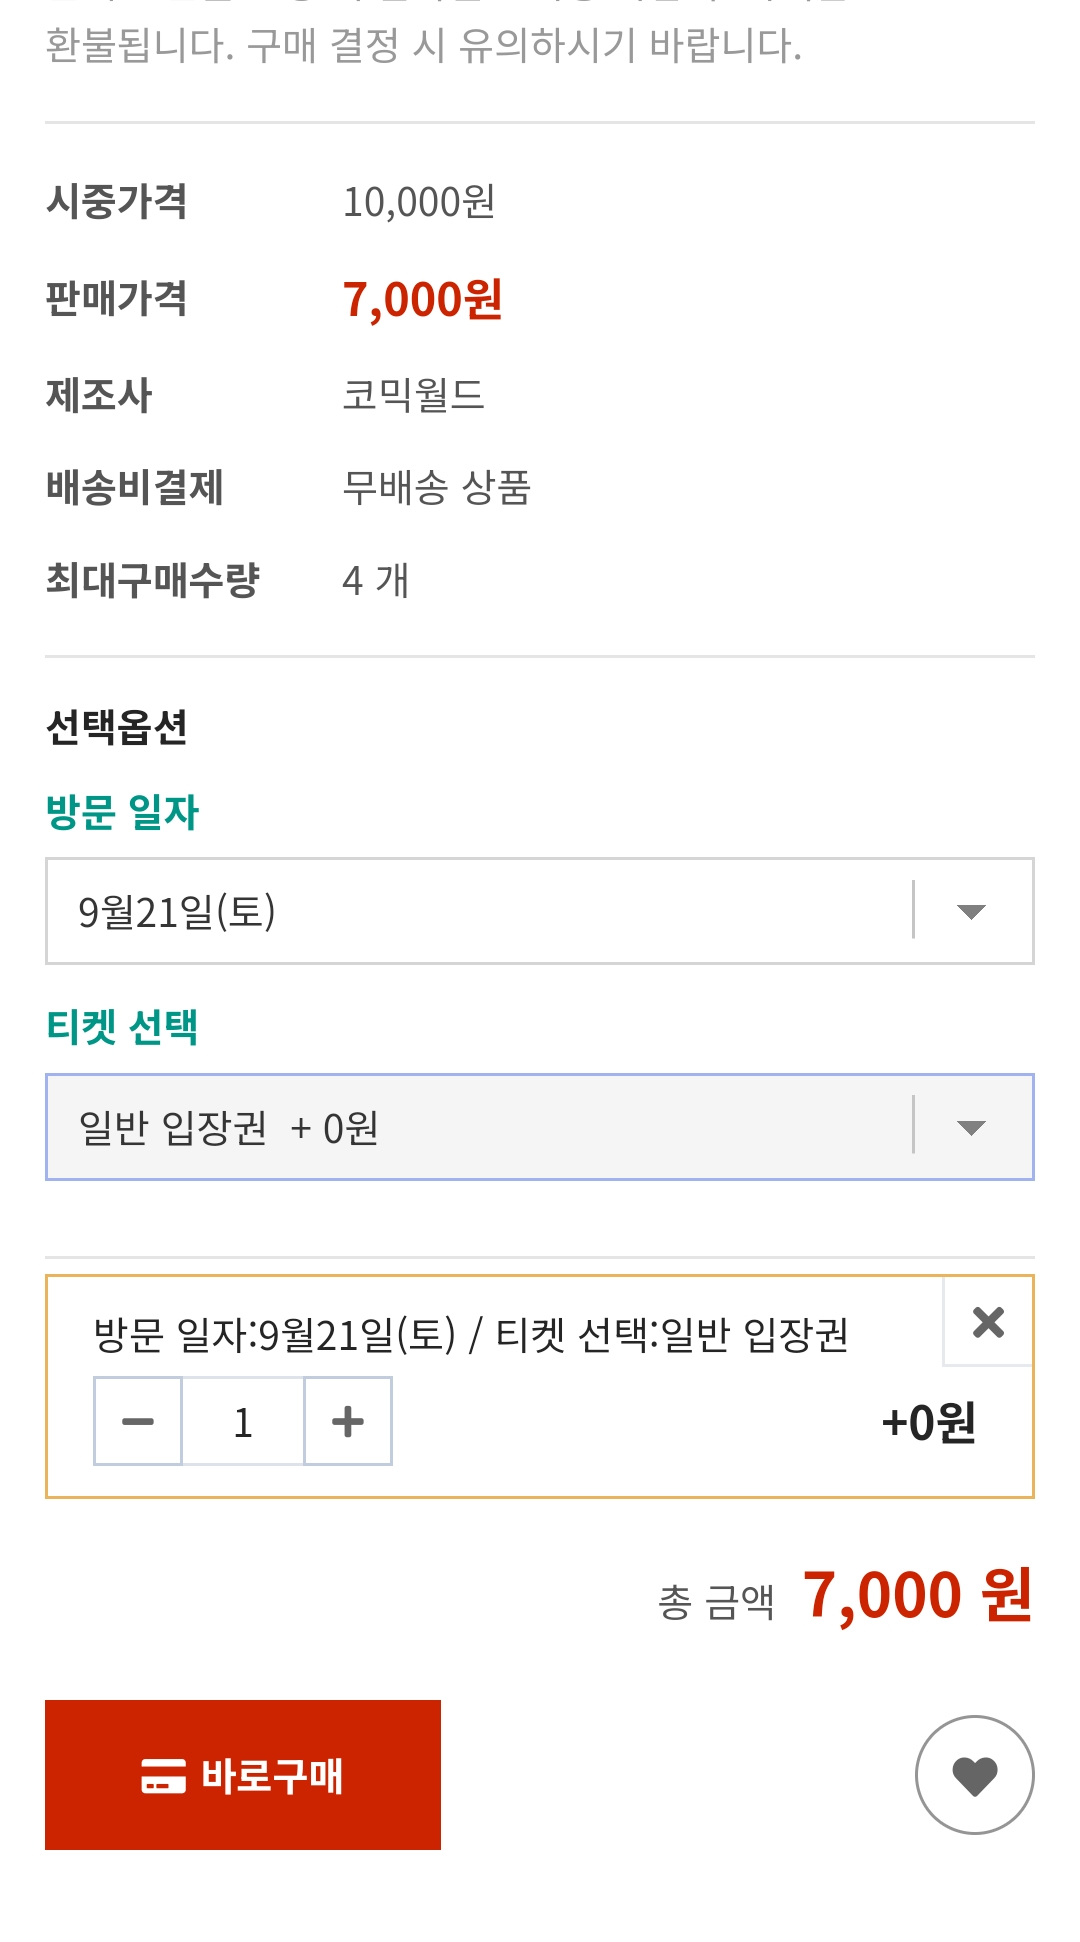Click the selected option summary text

pyautogui.click(x=471, y=1335)
